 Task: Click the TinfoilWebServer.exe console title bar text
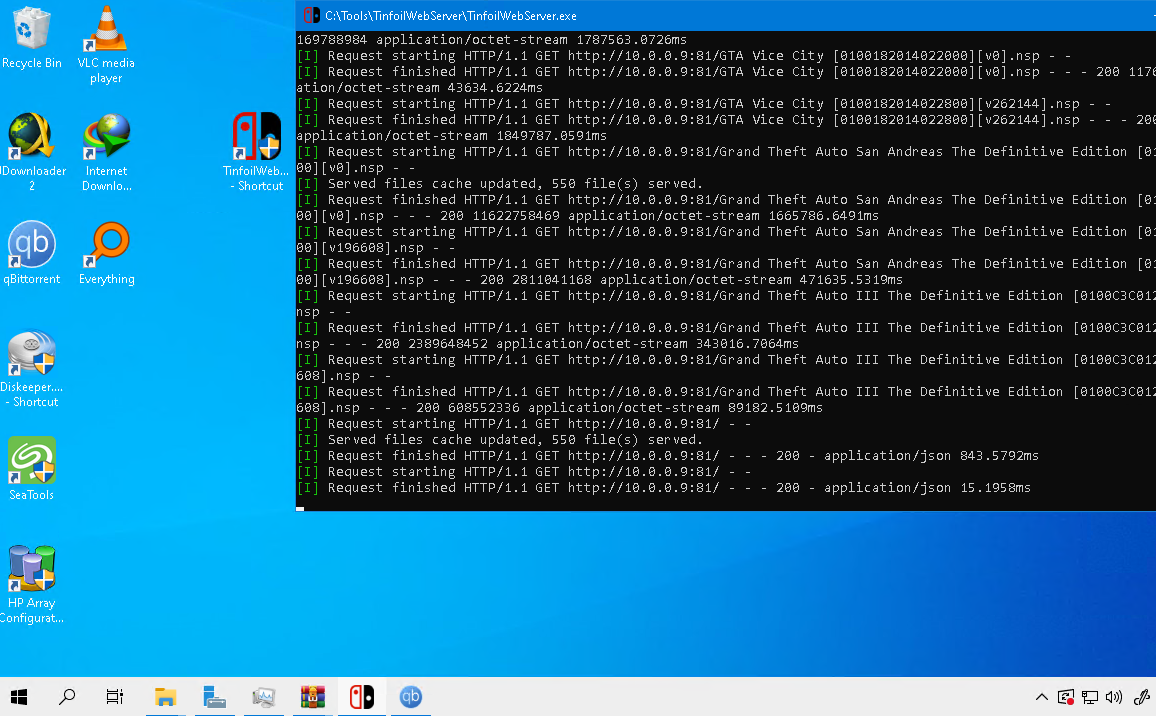[x=451, y=15]
